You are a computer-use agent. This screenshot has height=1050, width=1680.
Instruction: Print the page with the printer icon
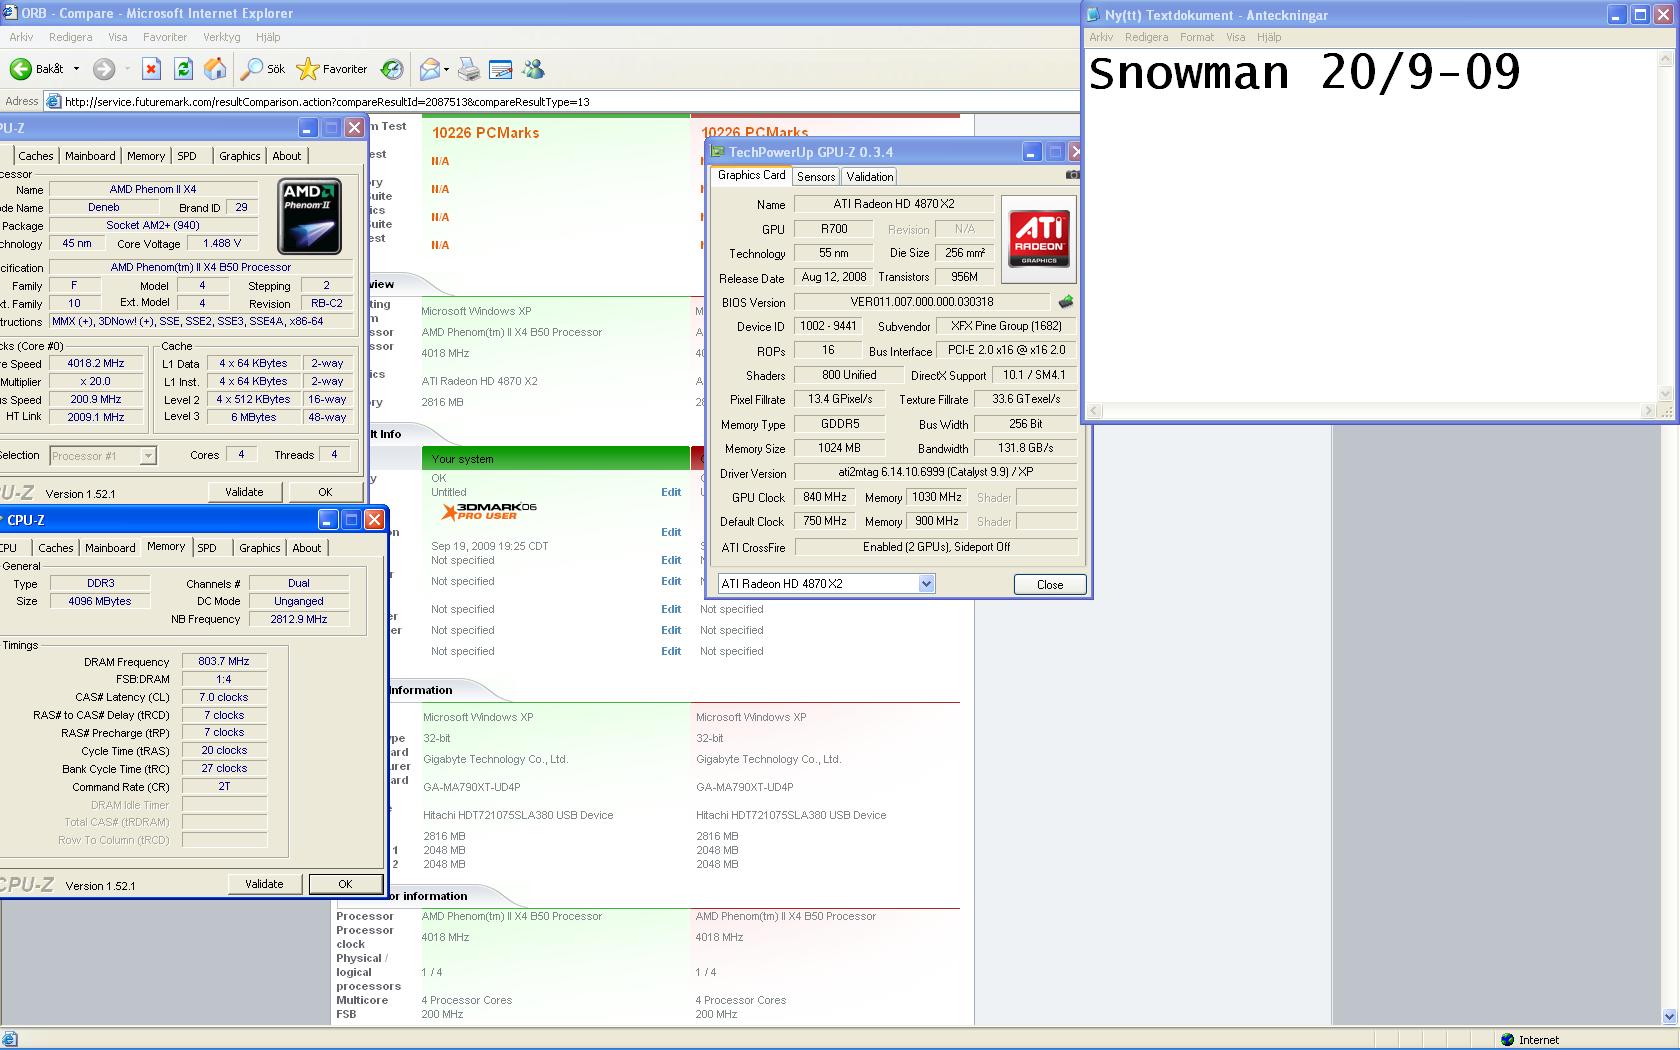[x=468, y=69]
